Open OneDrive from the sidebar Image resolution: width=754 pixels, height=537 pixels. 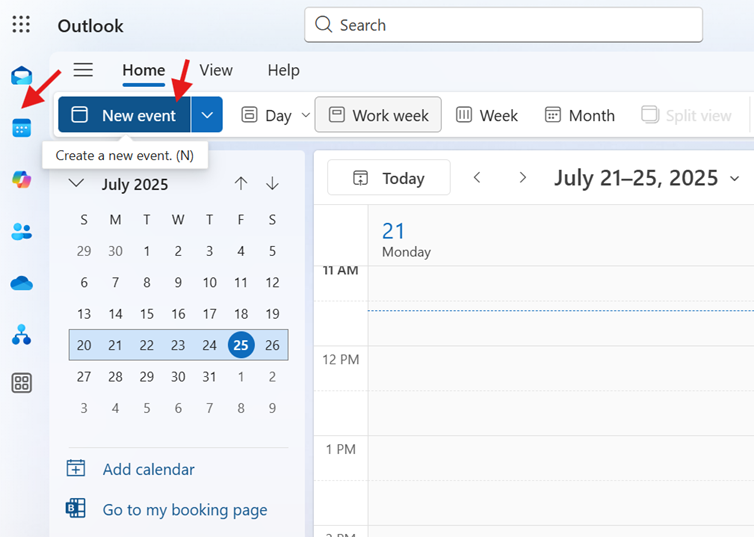pos(21,284)
